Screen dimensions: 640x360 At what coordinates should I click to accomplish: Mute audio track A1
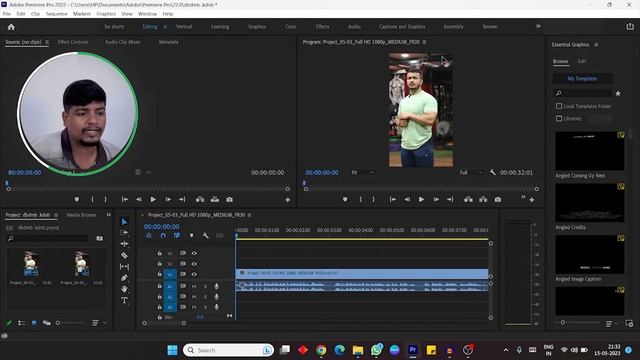click(194, 286)
